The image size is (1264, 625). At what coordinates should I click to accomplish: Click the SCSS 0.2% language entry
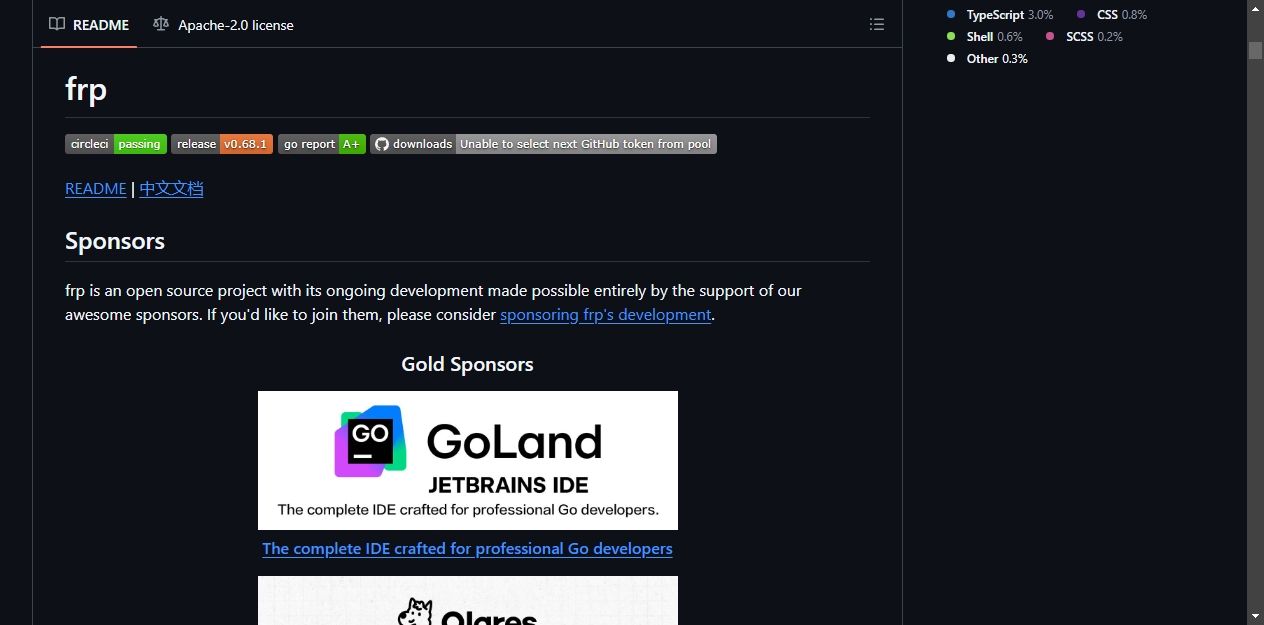(x=1084, y=37)
